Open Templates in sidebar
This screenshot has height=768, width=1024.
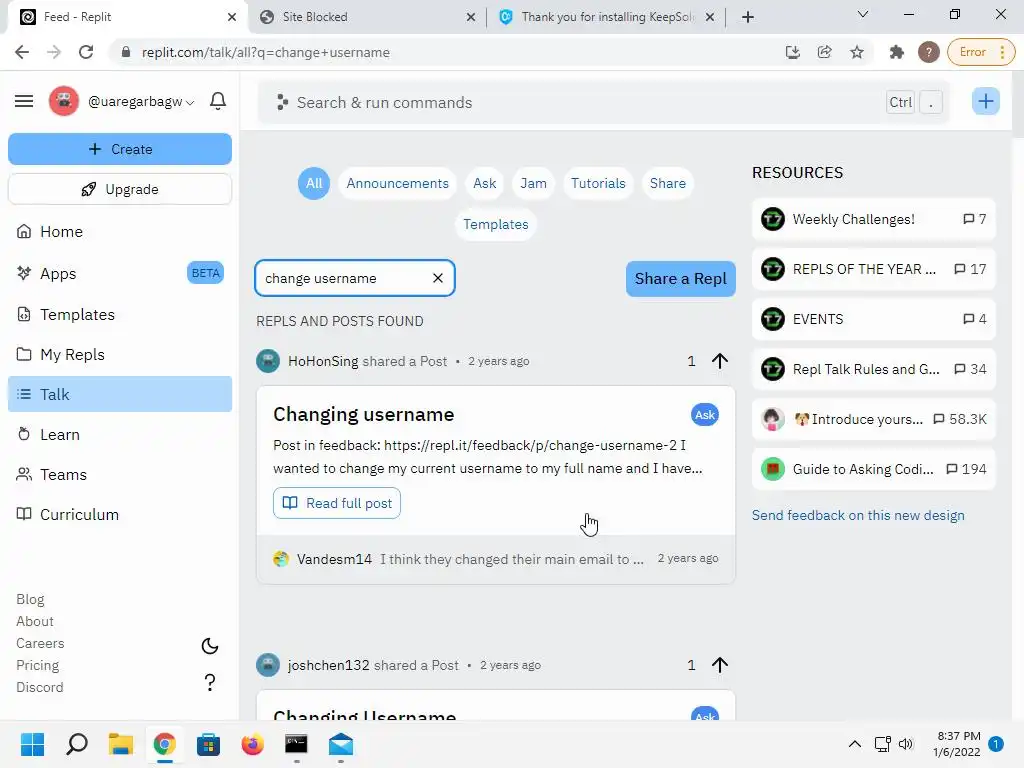pos(120,315)
